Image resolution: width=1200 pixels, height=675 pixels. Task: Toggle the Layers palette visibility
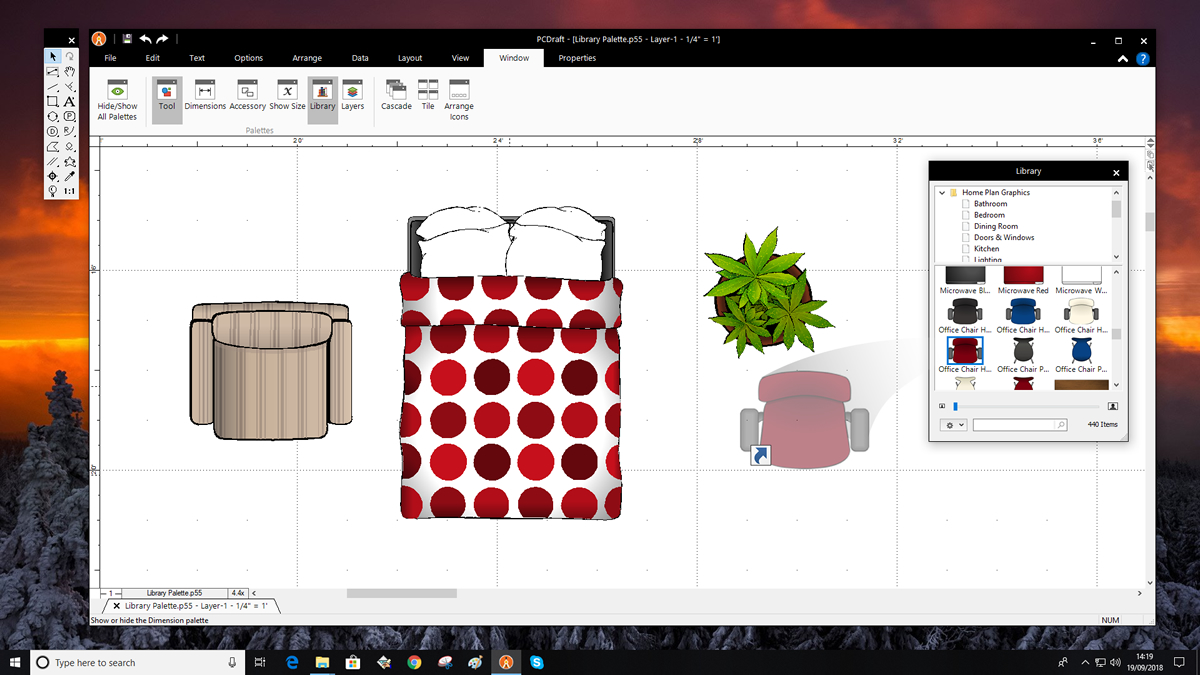coord(352,95)
